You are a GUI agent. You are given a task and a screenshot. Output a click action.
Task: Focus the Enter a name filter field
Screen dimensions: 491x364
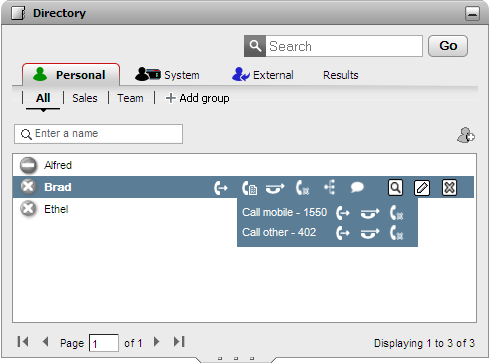click(x=98, y=134)
